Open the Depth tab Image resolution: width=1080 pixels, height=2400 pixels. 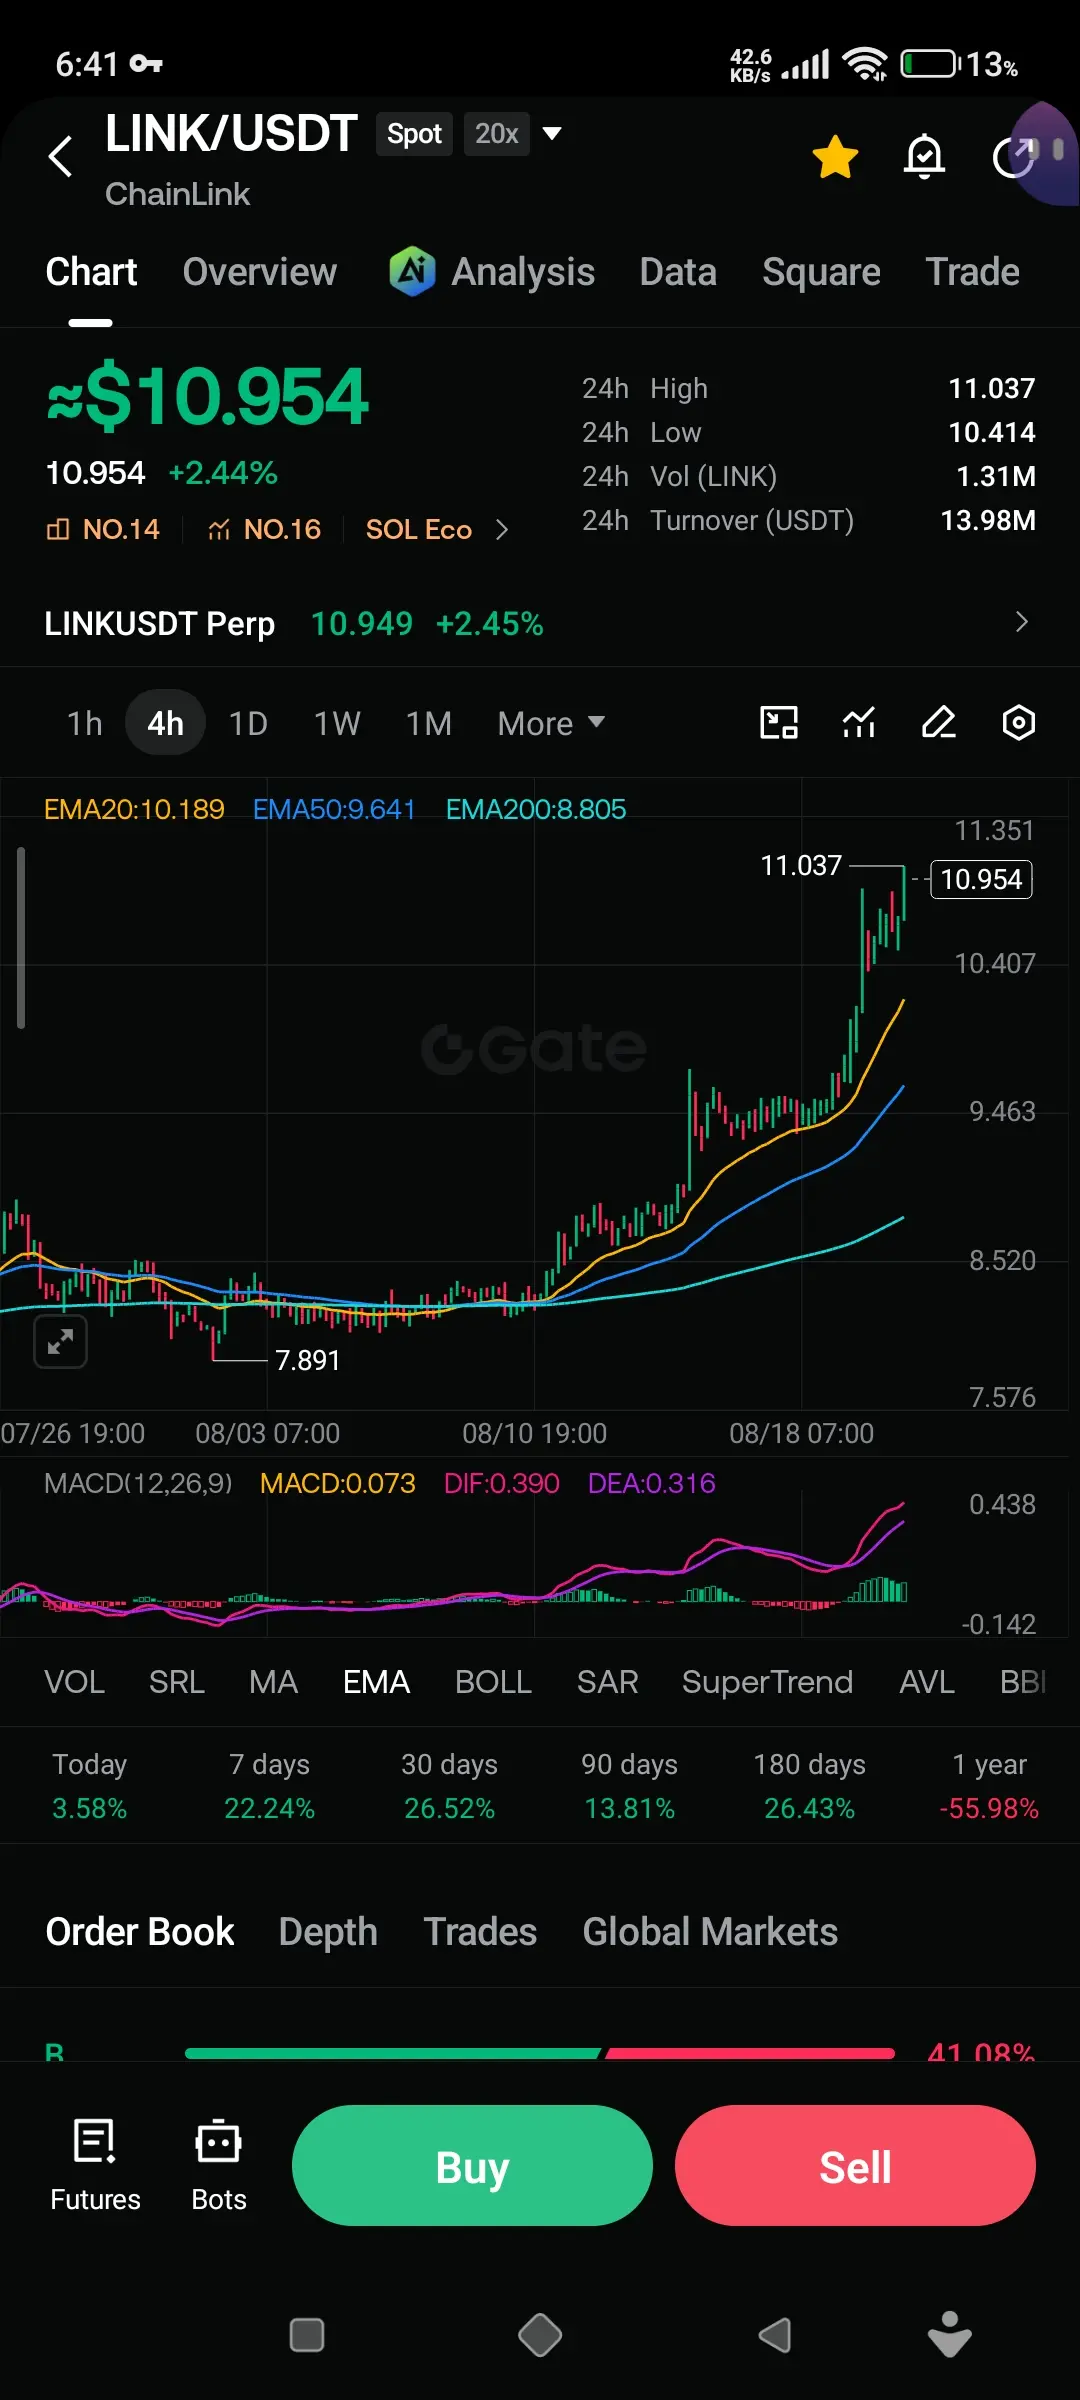(328, 1931)
